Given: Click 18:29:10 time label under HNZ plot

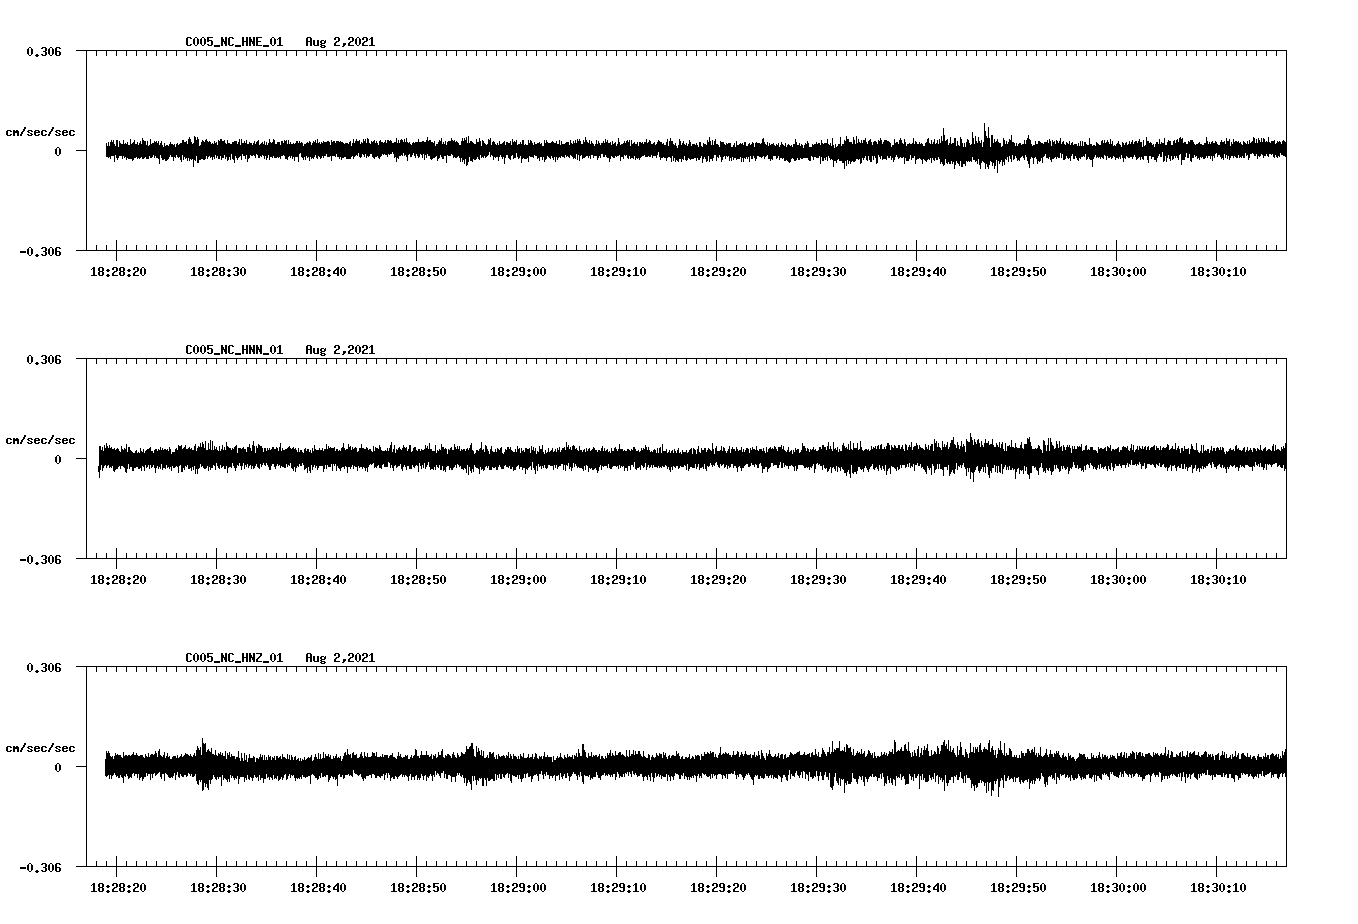Looking at the screenshot, I should click(618, 887).
